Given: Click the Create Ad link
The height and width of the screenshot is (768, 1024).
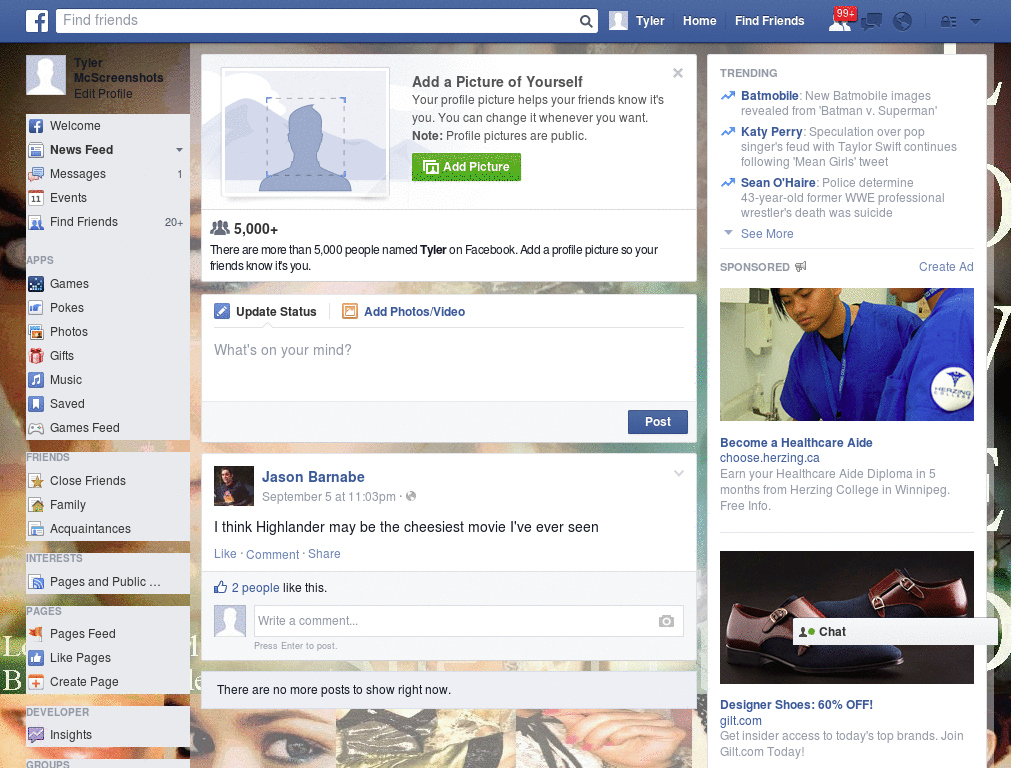Looking at the screenshot, I should click(x=946, y=266).
